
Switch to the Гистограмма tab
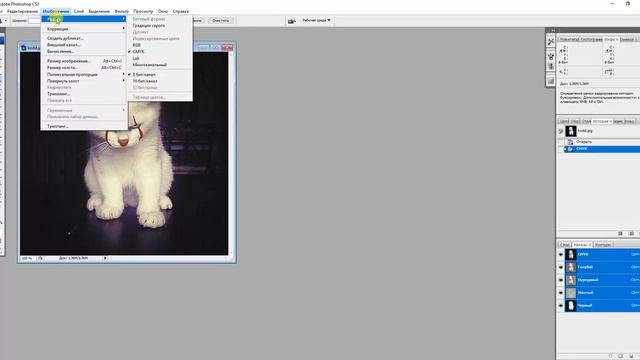click(x=591, y=40)
